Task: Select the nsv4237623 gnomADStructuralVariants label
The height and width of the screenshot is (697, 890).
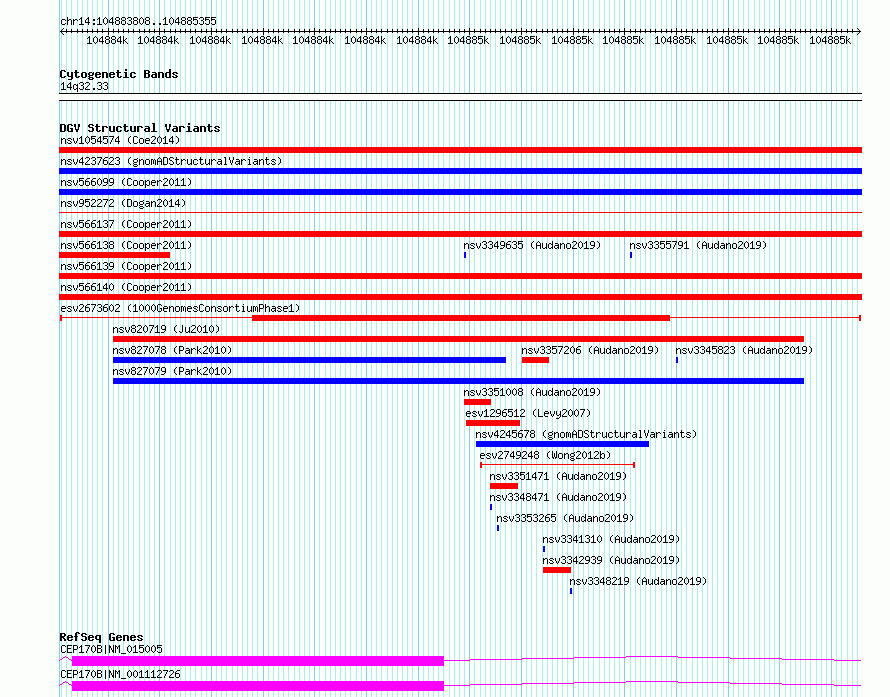Action: click(x=171, y=161)
